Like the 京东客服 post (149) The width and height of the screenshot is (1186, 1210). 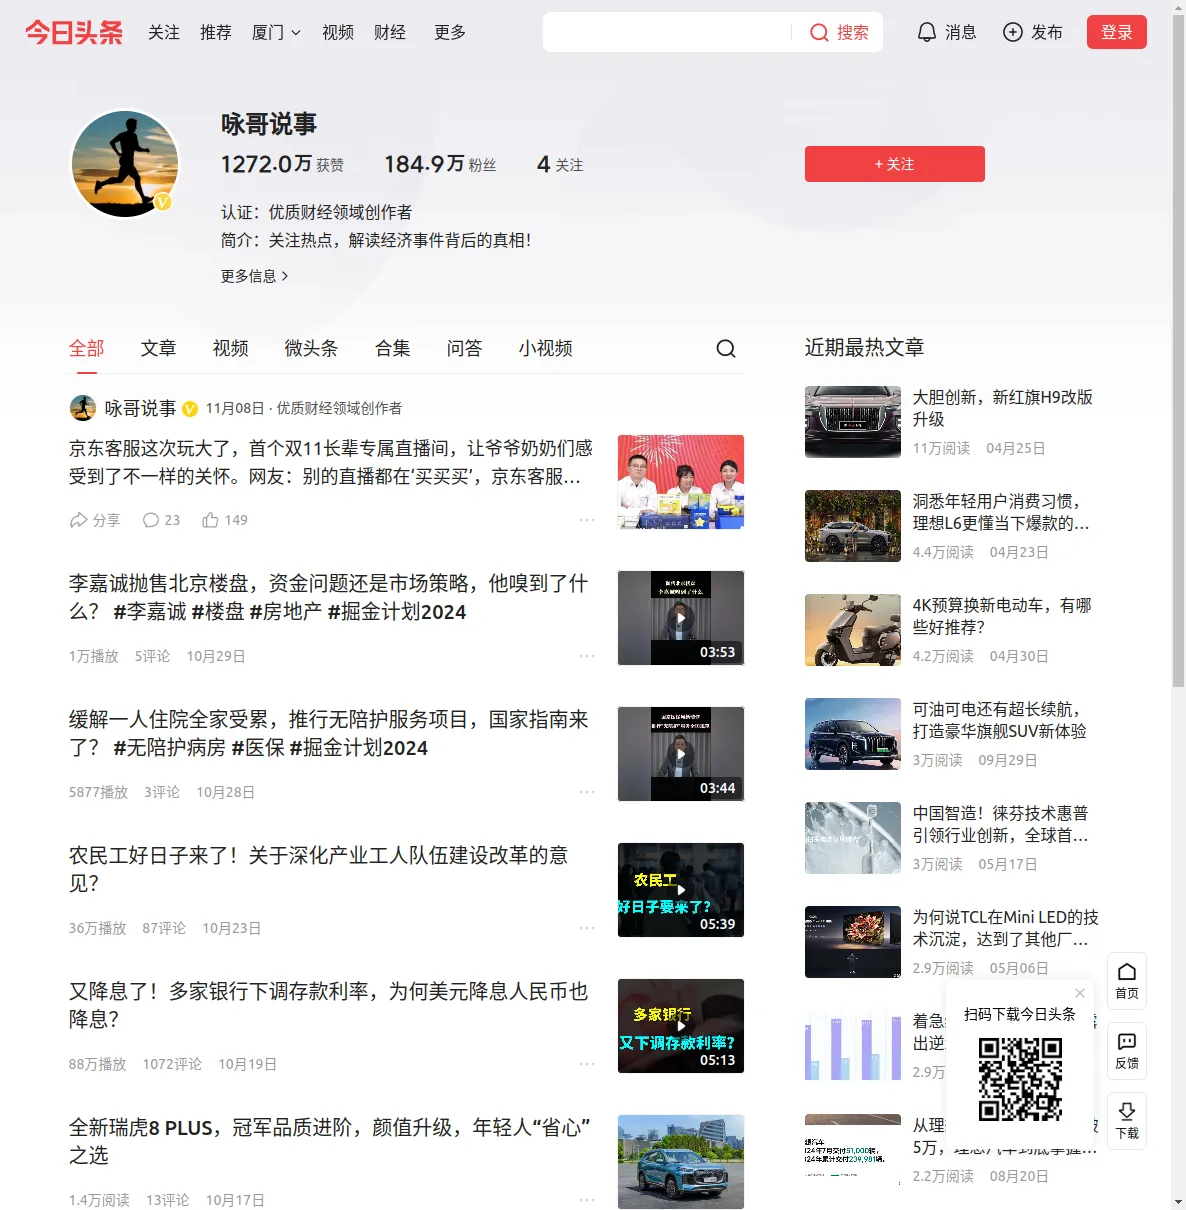[x=225, y=520]
